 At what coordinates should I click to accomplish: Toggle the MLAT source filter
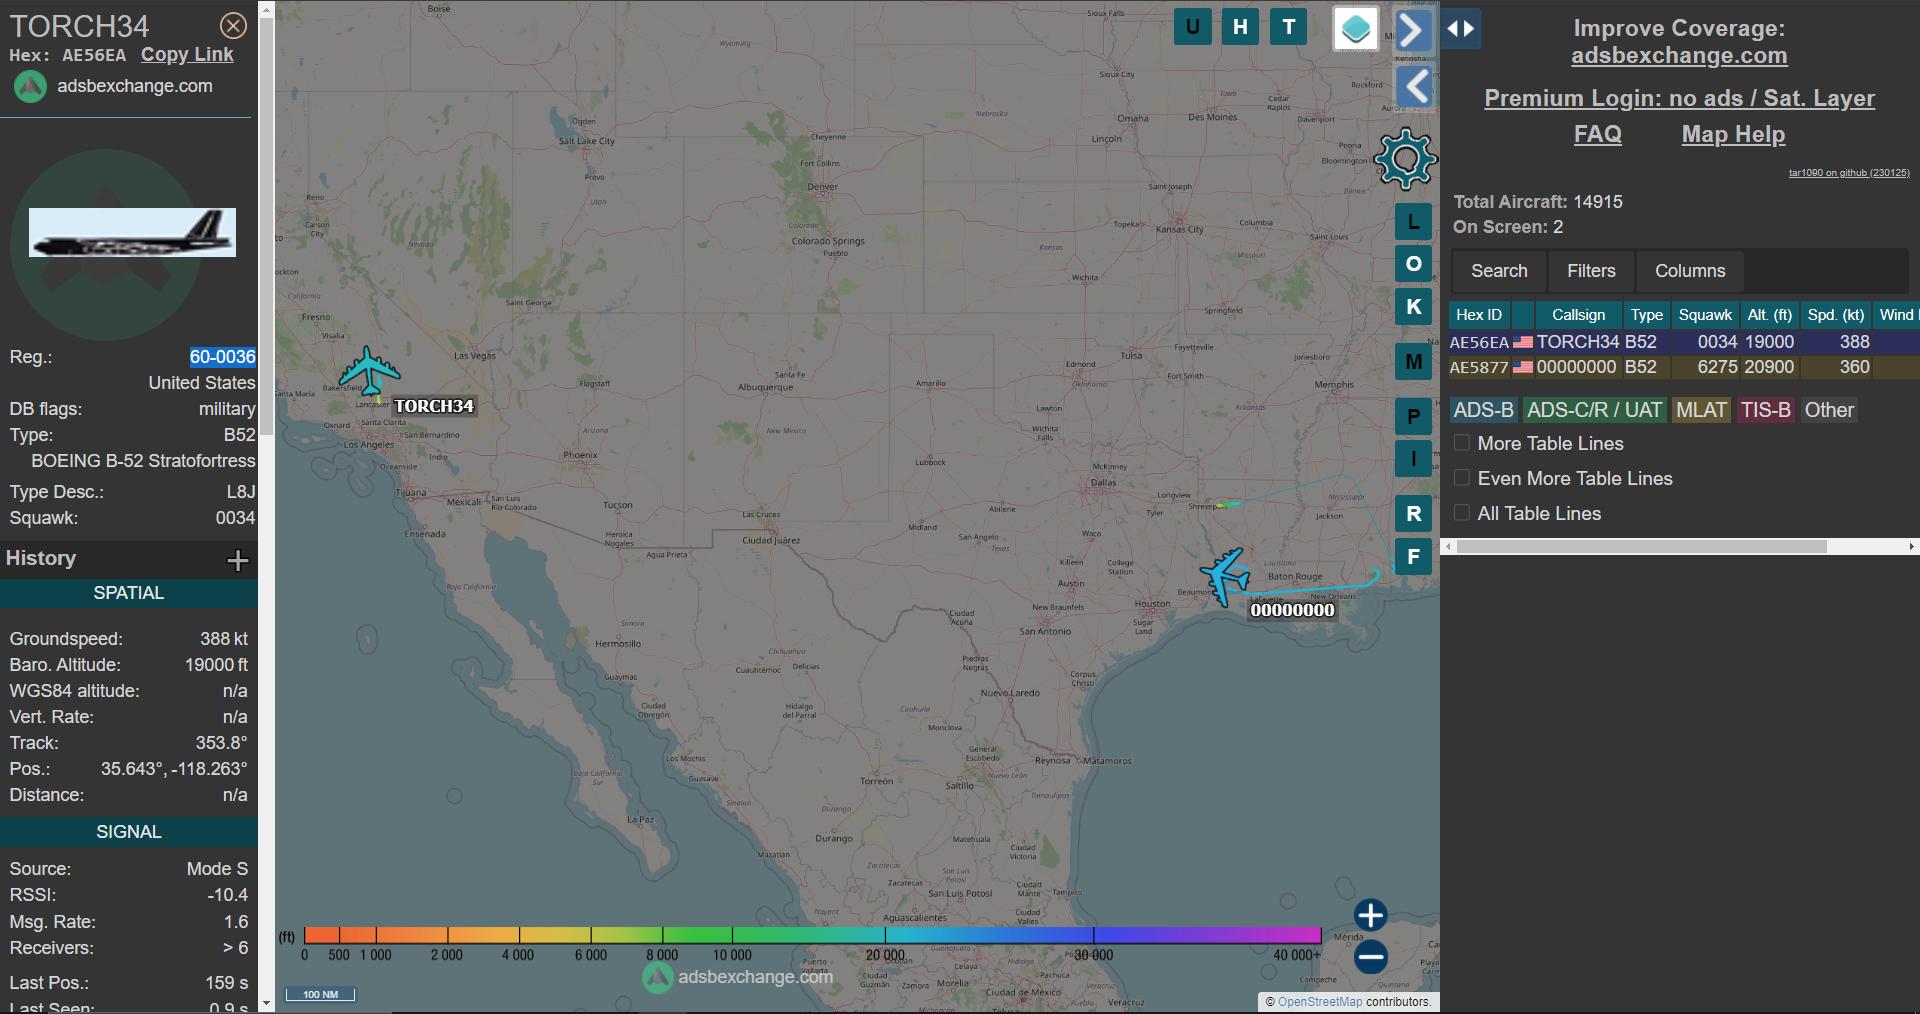pos(1701,410)
